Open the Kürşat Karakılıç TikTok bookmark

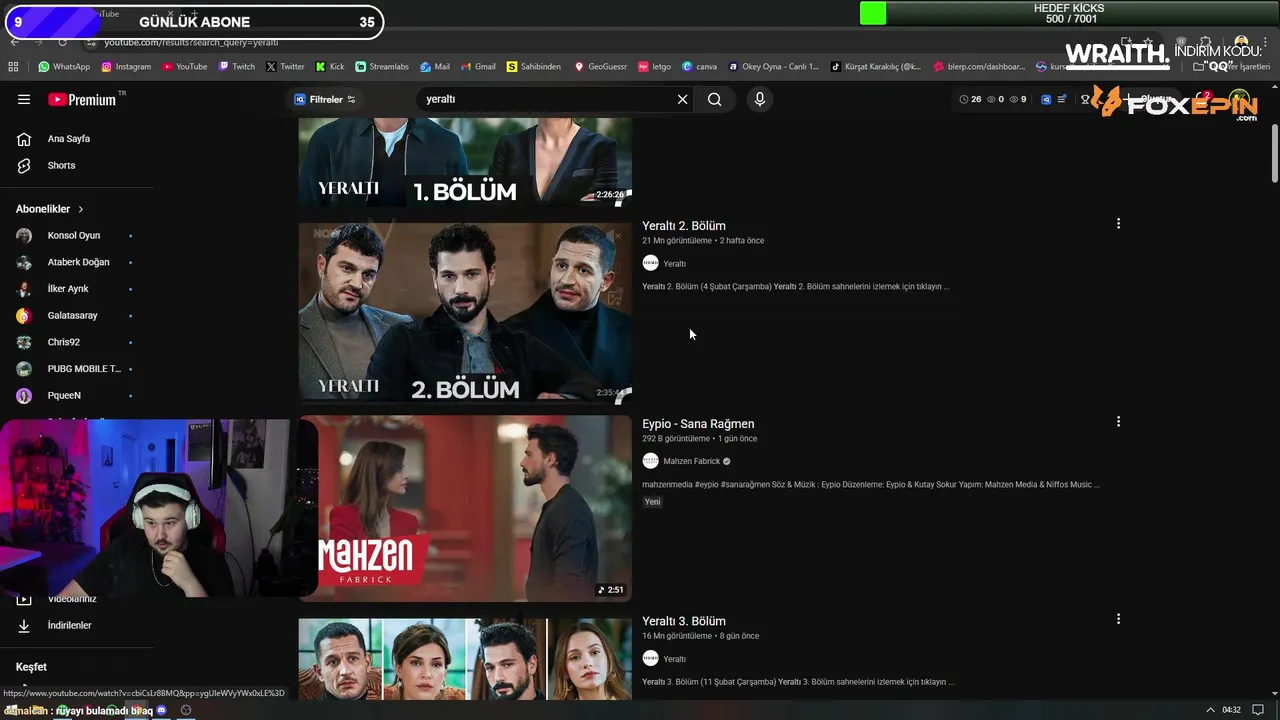tap(876, 67)
